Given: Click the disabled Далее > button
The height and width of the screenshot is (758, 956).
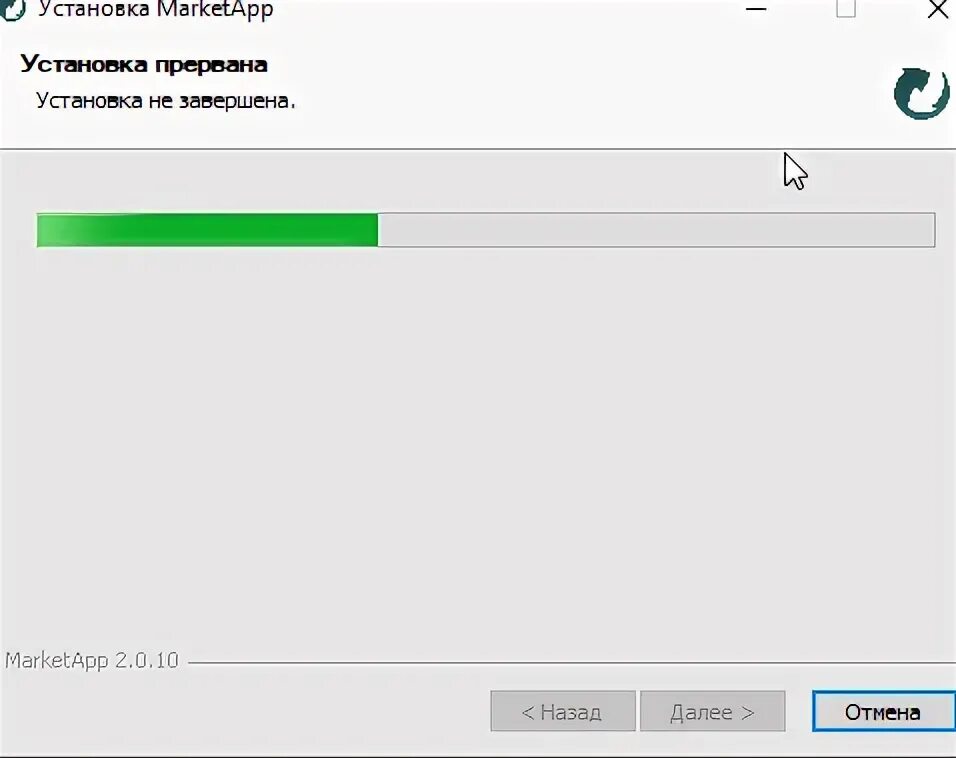Looking at the screenshot, I should [x=712, y=711].
